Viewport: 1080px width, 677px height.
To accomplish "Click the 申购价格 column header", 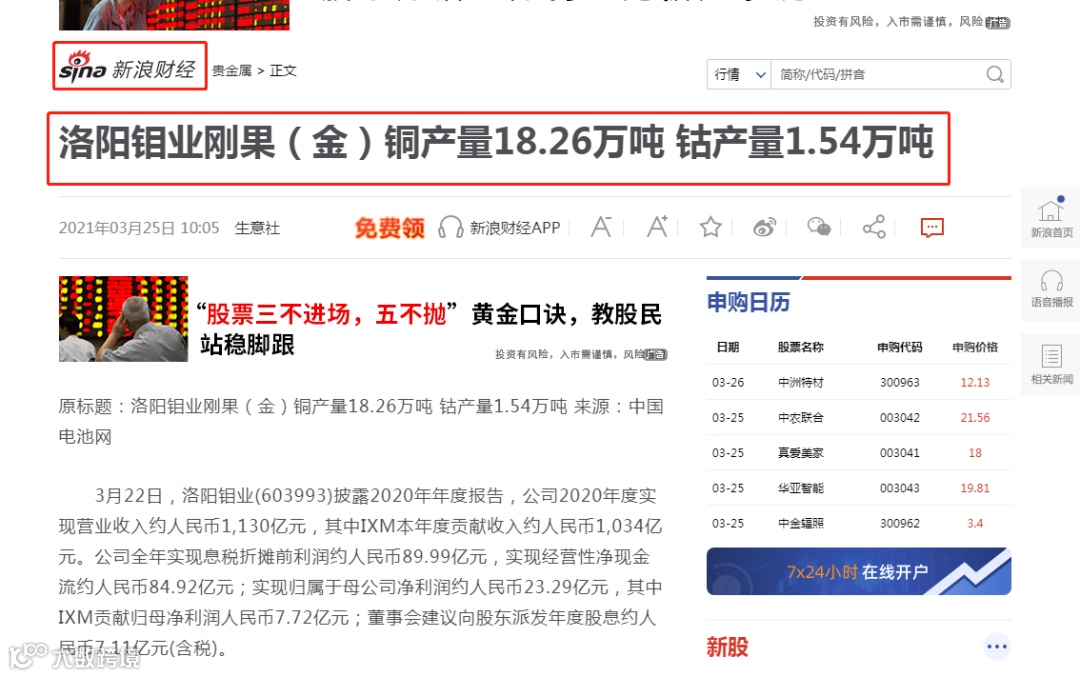I will click(975, 347).
